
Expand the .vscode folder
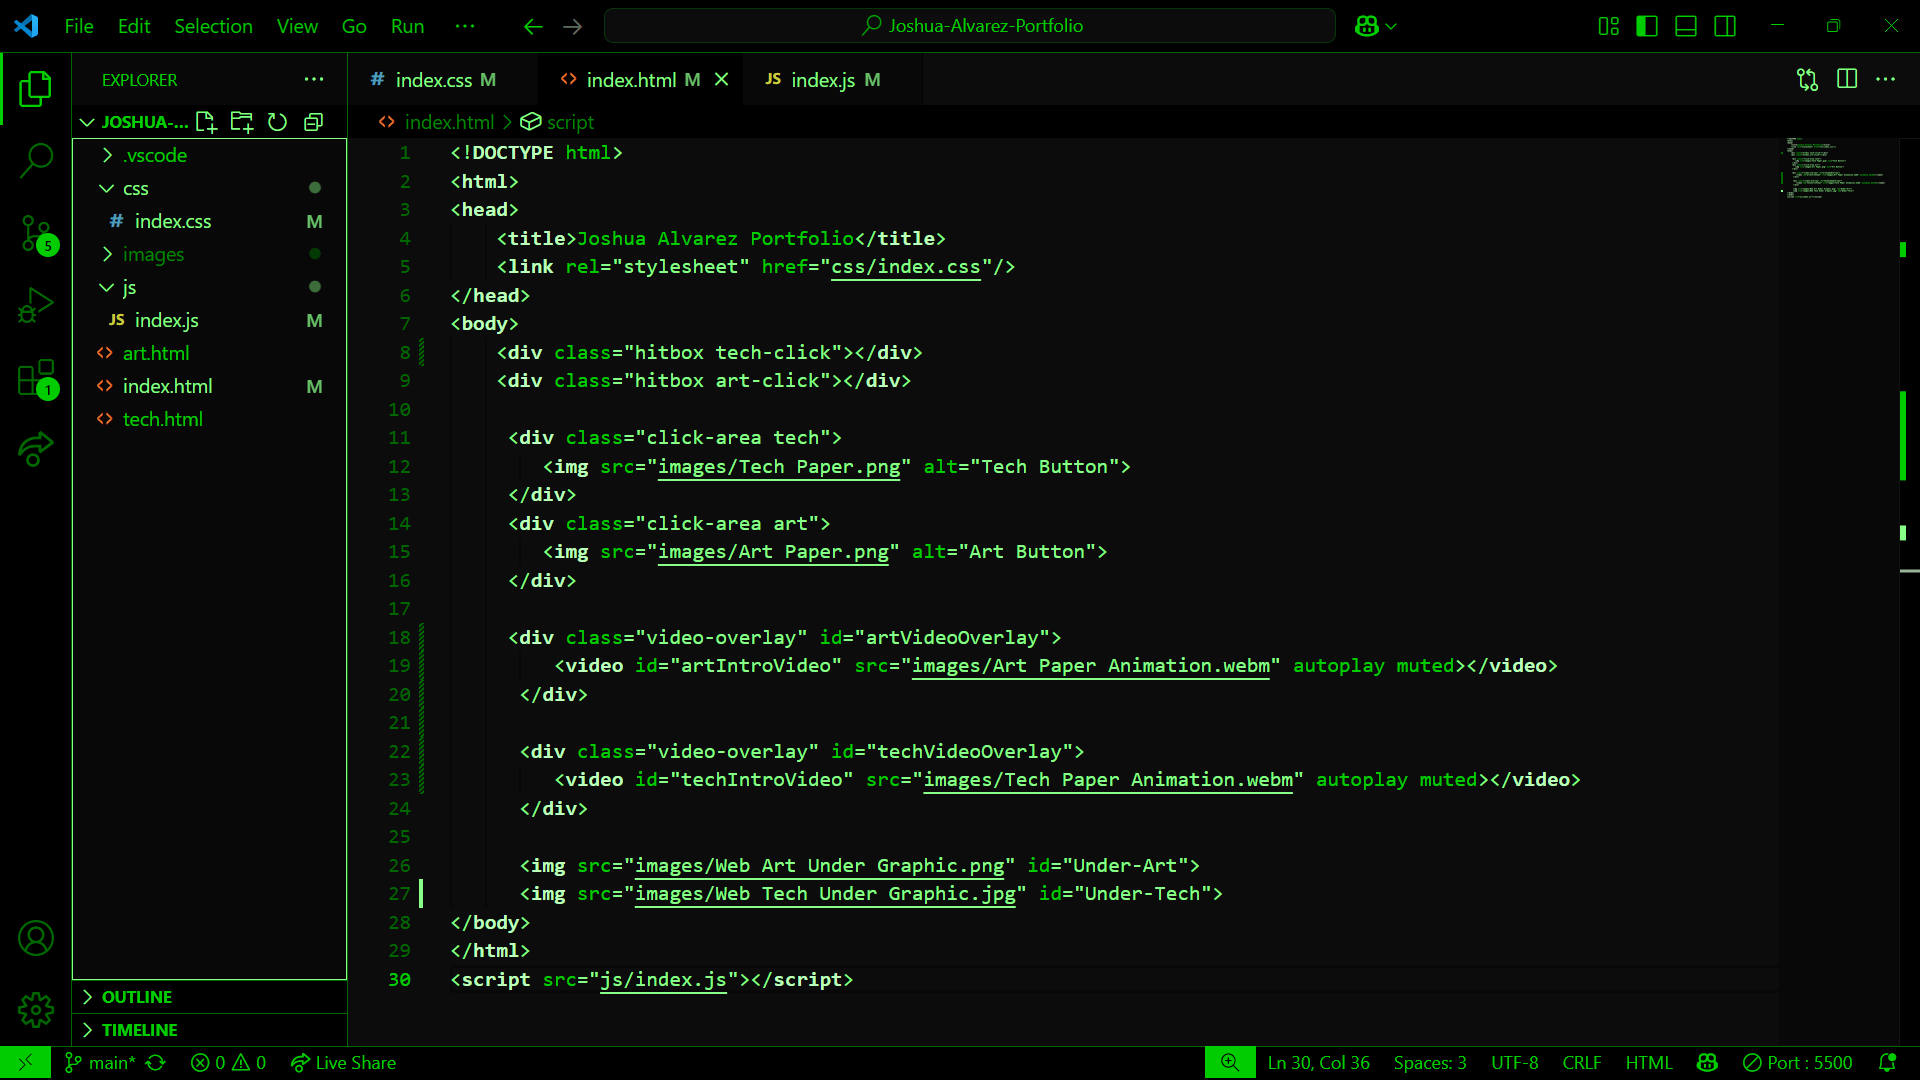pos(210,155)
